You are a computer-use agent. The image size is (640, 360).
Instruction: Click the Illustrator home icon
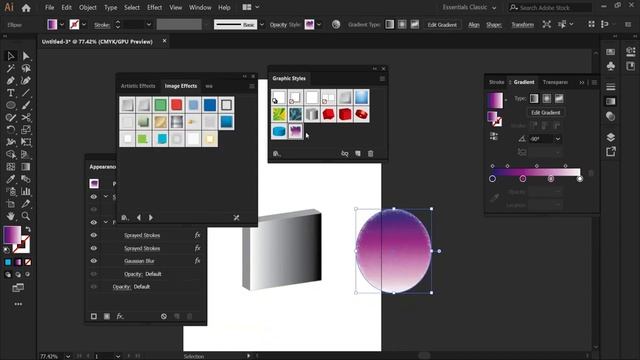click(x=26, y=8)
